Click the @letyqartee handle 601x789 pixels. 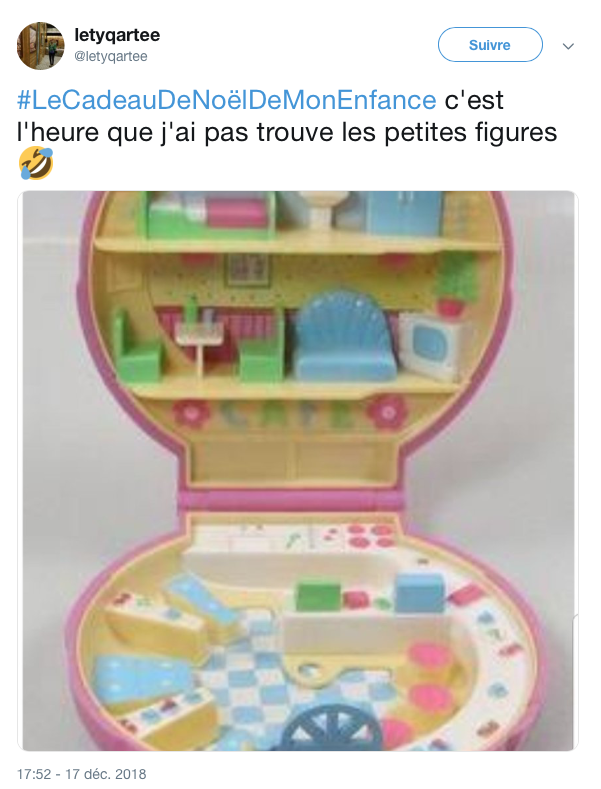coord(111,56)
